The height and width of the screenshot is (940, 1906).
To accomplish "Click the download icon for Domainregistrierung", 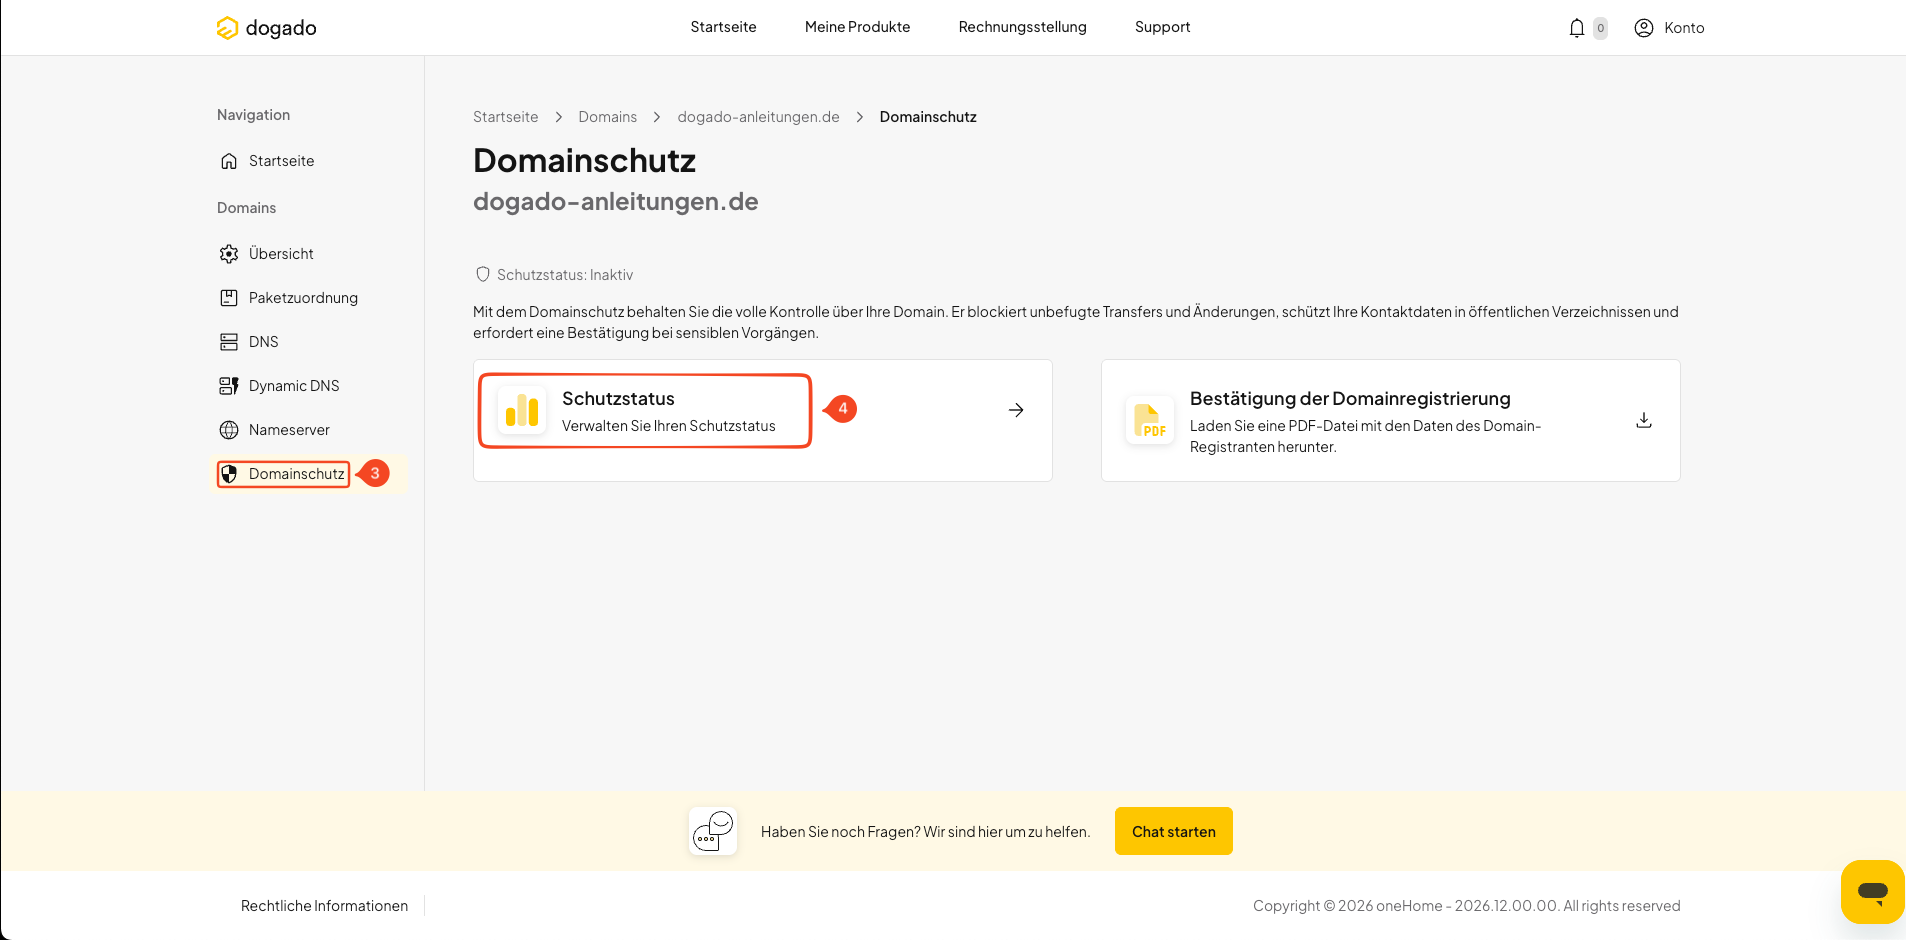I will point(1644,420).
